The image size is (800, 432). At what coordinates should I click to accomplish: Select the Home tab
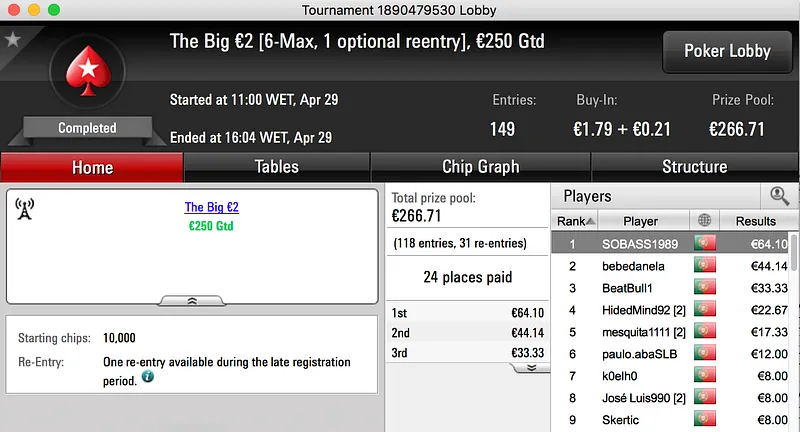pyautogui.click(x=92, y=167)
